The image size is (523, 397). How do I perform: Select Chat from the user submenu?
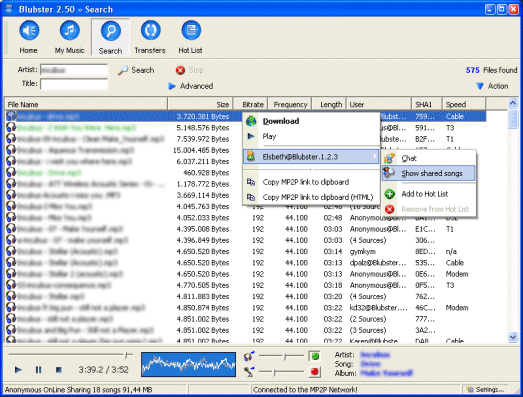pyautogui.click(x=429, y=158)
